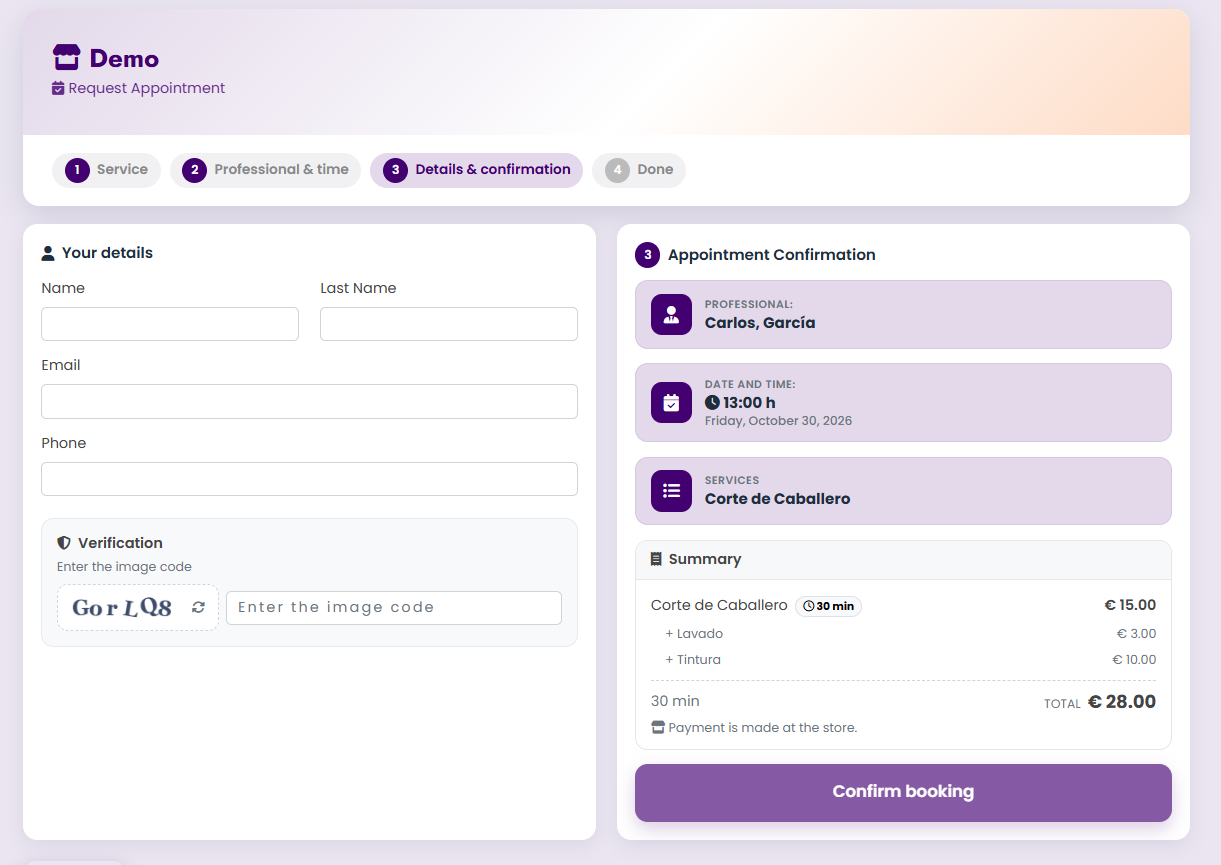The height and width of the screenshot is (865, 1221).
Task: Click the Corte de Caballero service card title
Action: [x=777, y=499]
